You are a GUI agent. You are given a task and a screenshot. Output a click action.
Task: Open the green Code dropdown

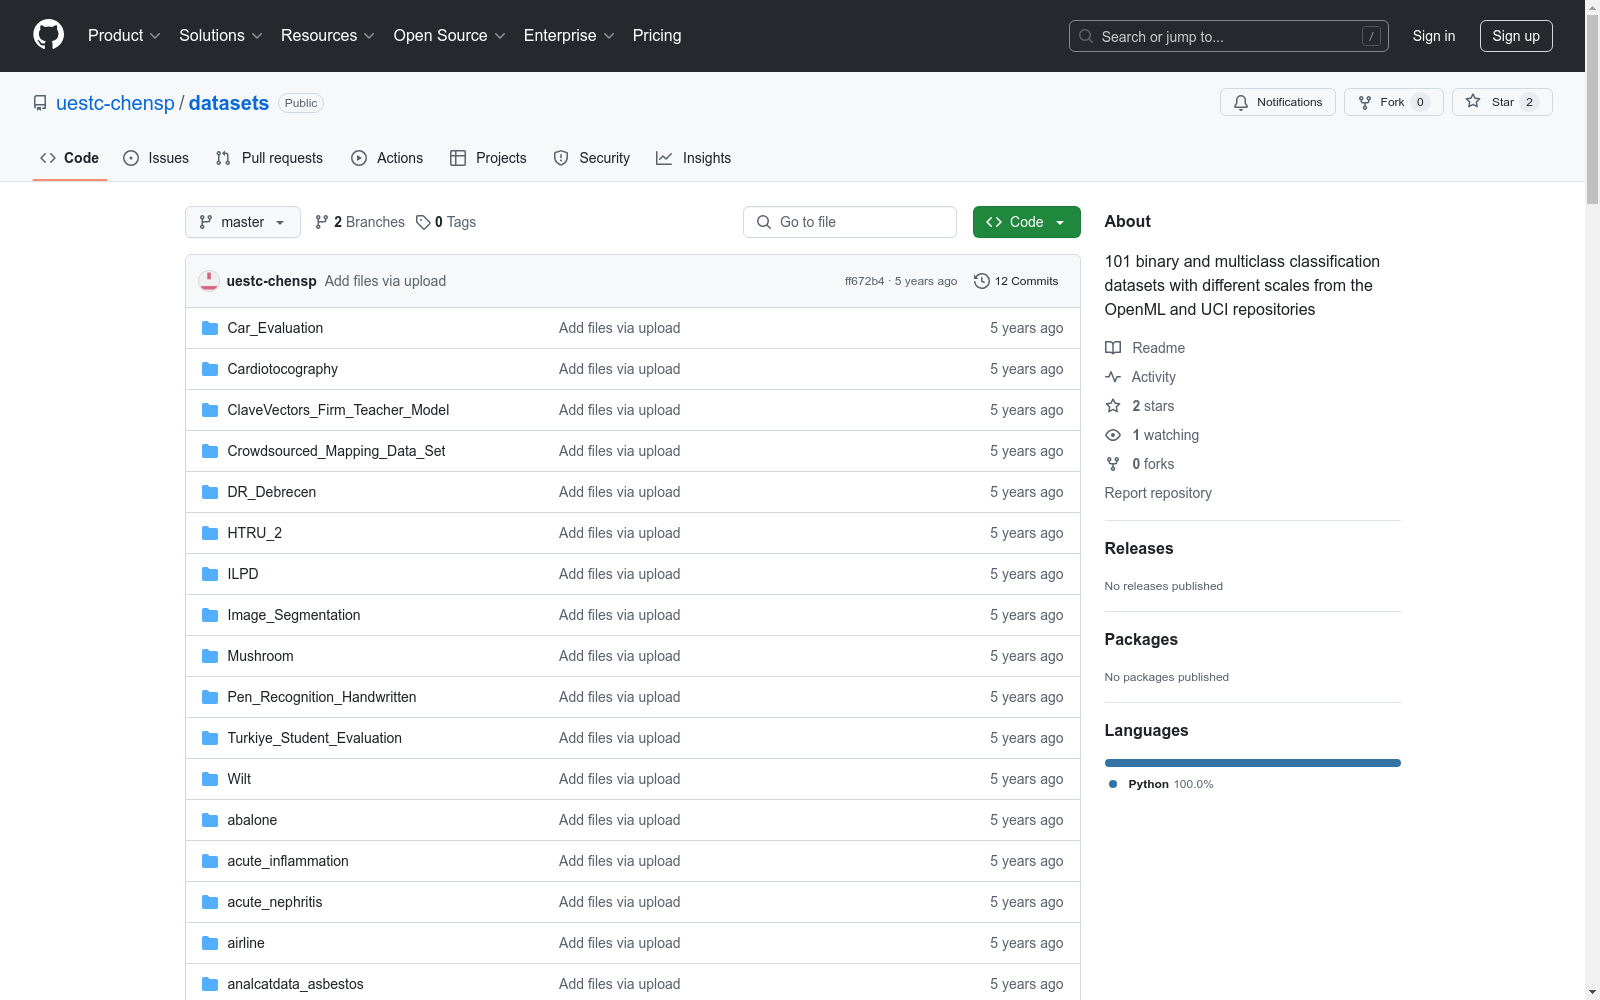(1026, 222)
